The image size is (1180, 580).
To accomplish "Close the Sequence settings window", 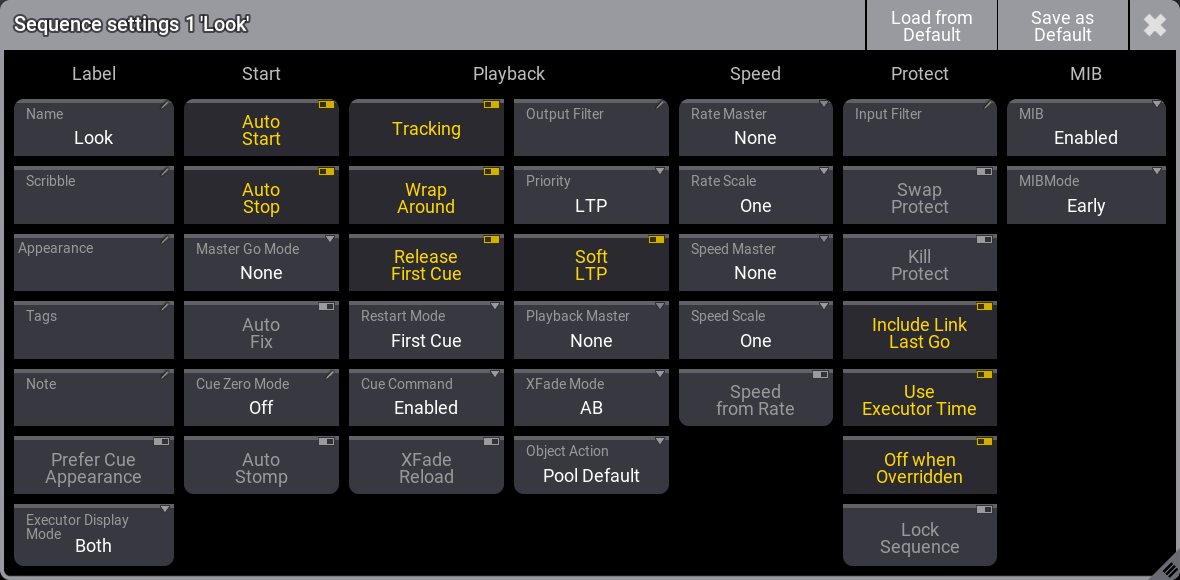I will click(x=1154, y=25).
